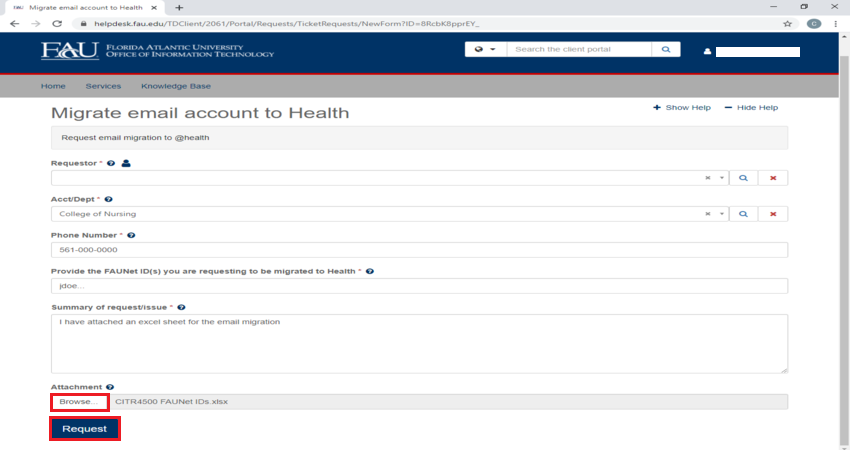Click the Acct/Dept lookup magnifier icon

point(743,214)
